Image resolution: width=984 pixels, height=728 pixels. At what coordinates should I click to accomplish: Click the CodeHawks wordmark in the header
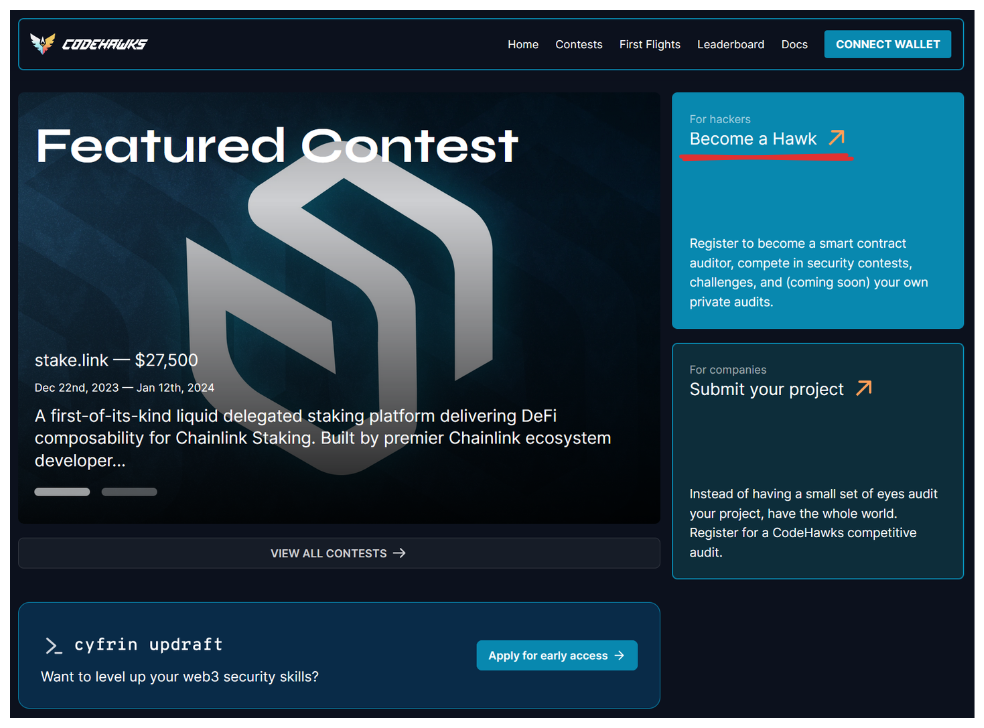point(104,44)
